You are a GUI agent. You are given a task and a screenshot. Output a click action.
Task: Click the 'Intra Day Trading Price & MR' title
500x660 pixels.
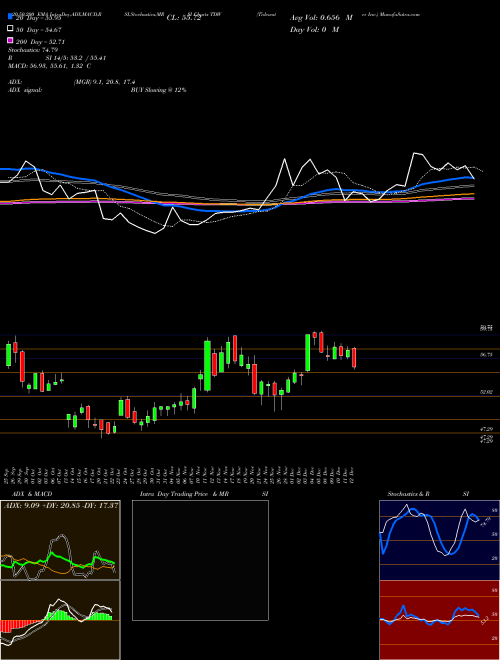184,494
